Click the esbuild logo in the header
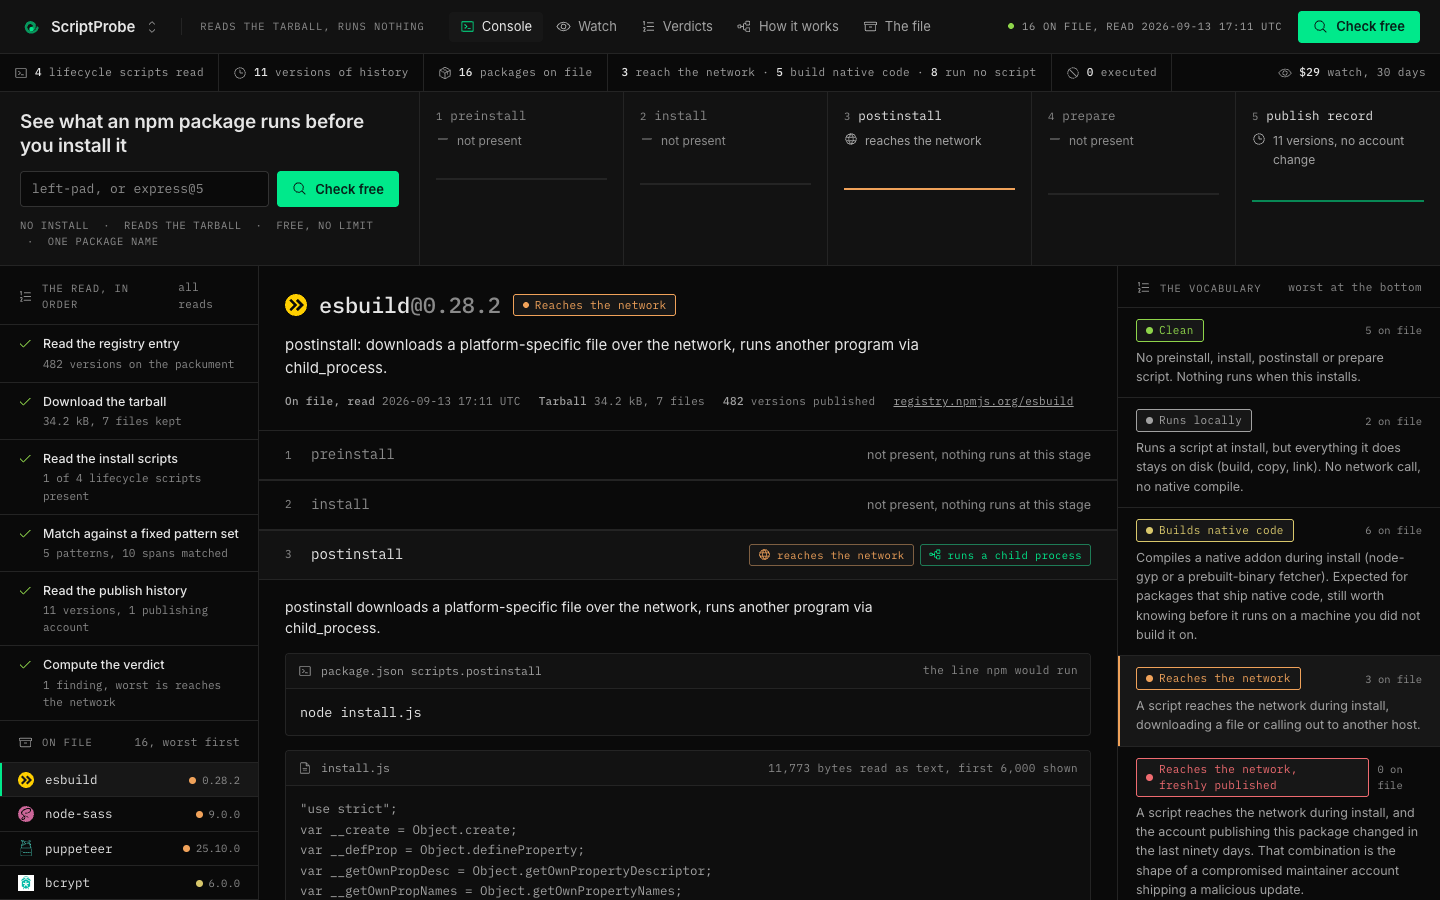This screenshot has height=900, width=1440. [296, 305]
